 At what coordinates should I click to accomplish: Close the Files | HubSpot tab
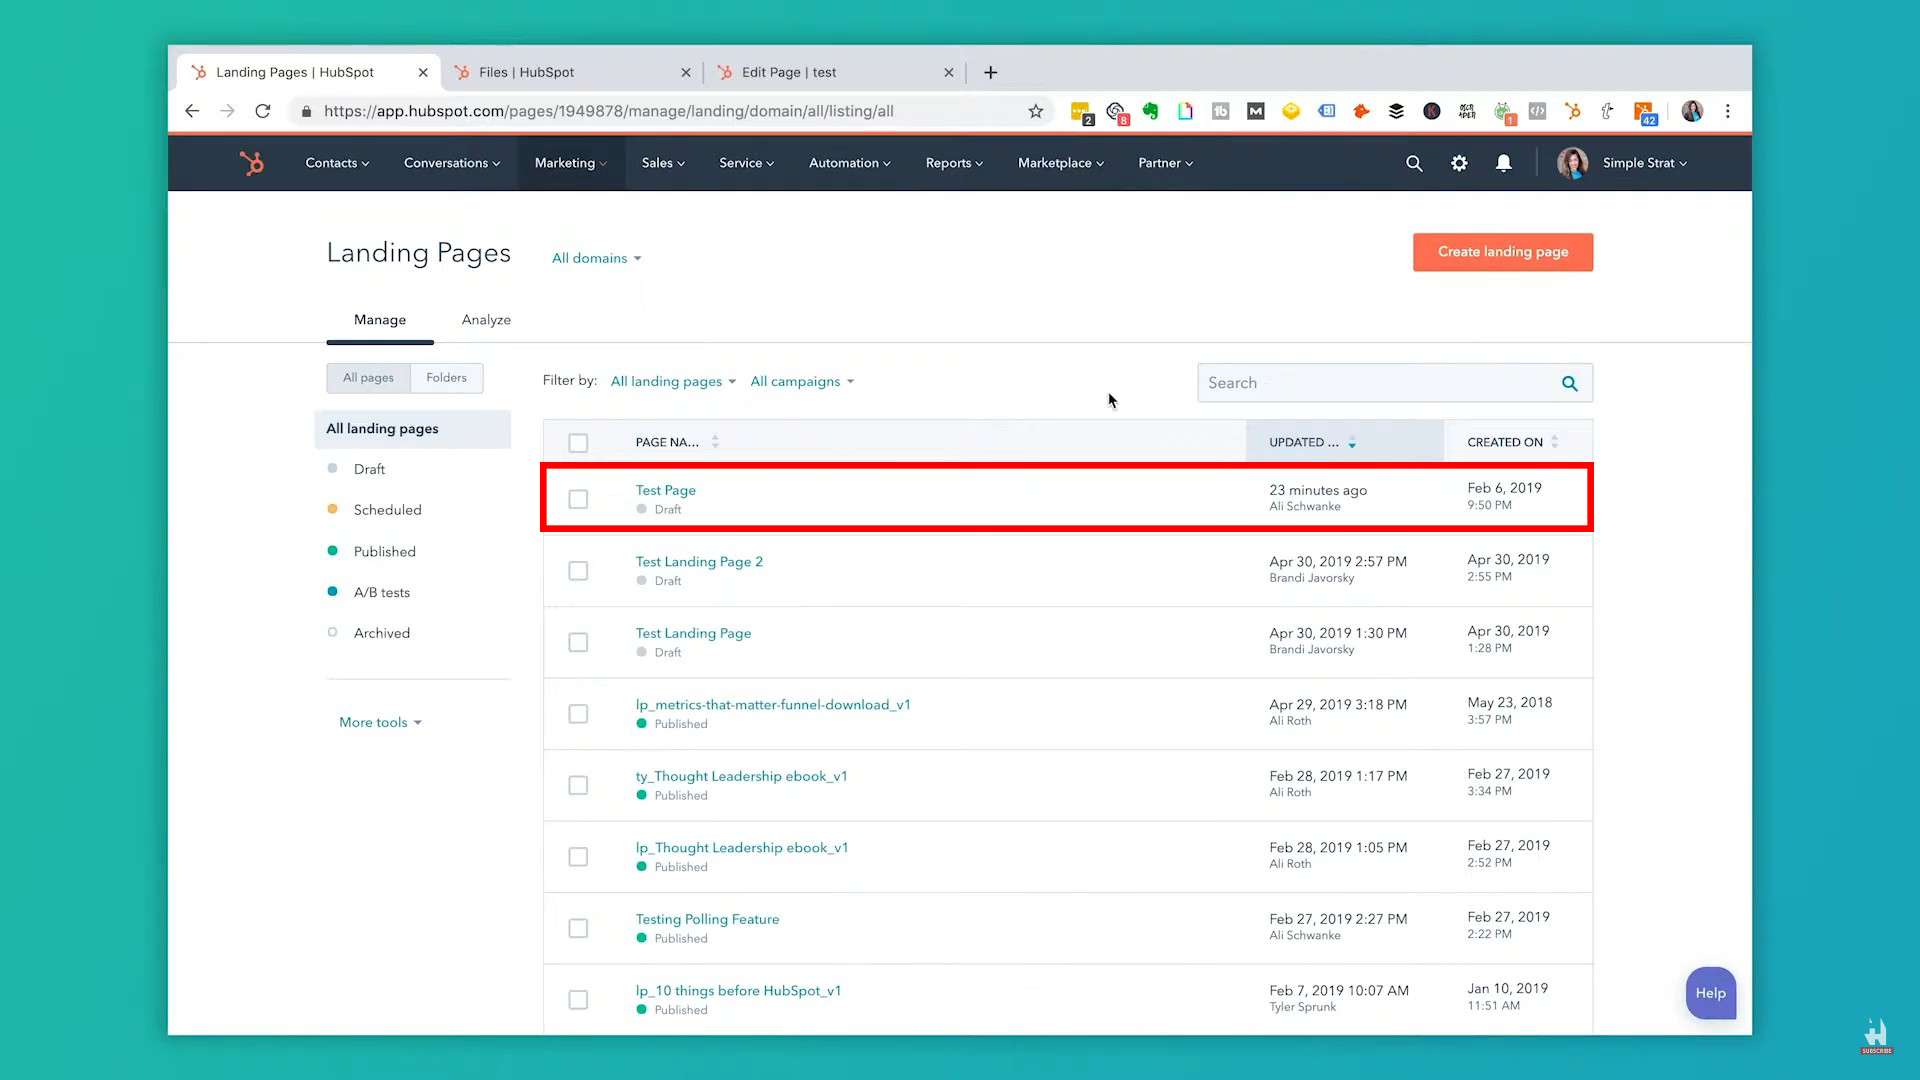(685, 72)
